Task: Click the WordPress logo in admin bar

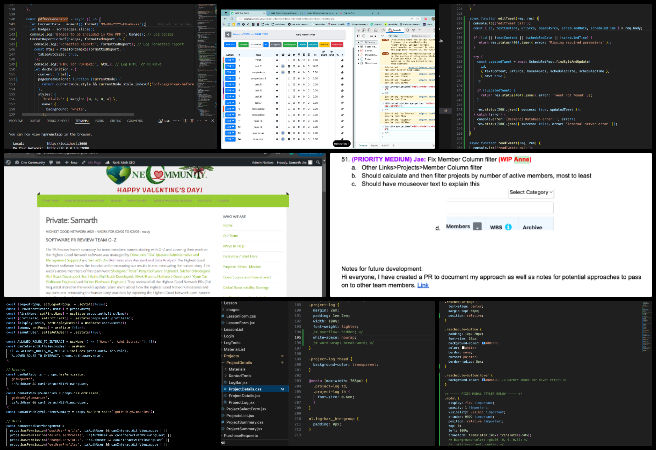Action: (x=8, y=162)
